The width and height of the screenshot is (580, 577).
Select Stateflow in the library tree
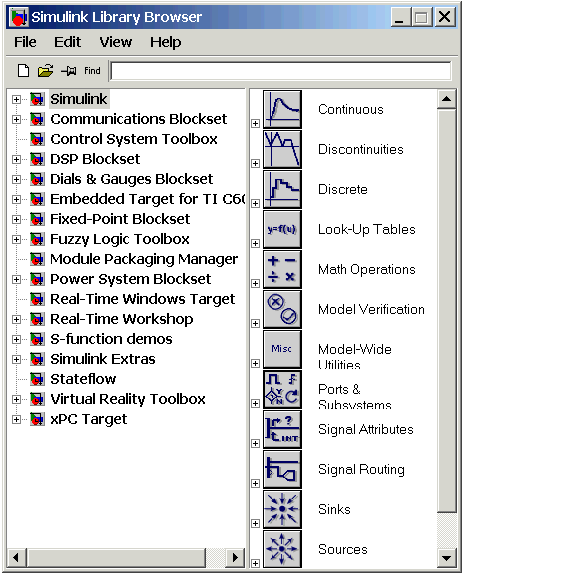83,379
